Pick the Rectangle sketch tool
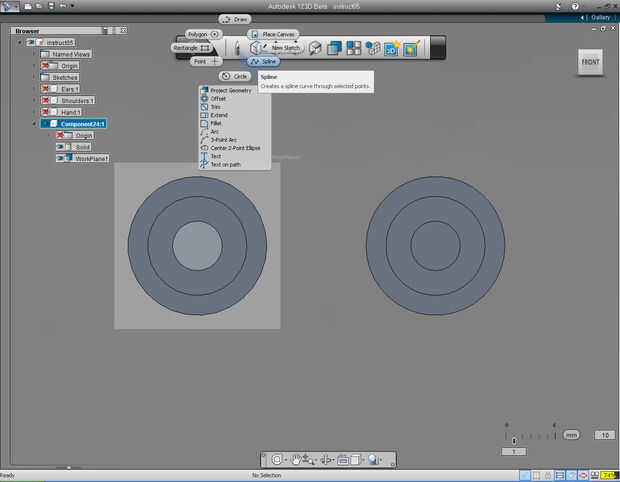620x482 pixels. coord(191,47)
